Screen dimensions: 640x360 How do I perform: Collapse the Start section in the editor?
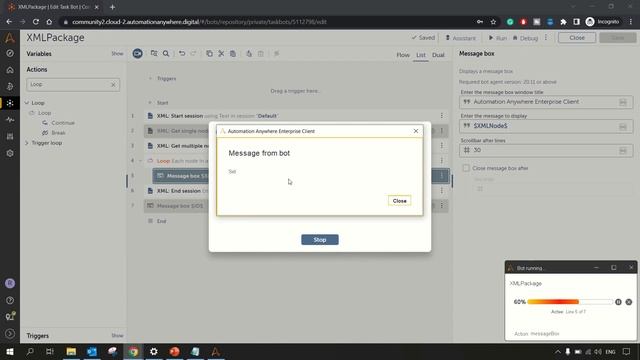pyautogui.click(x=150, y=103)
